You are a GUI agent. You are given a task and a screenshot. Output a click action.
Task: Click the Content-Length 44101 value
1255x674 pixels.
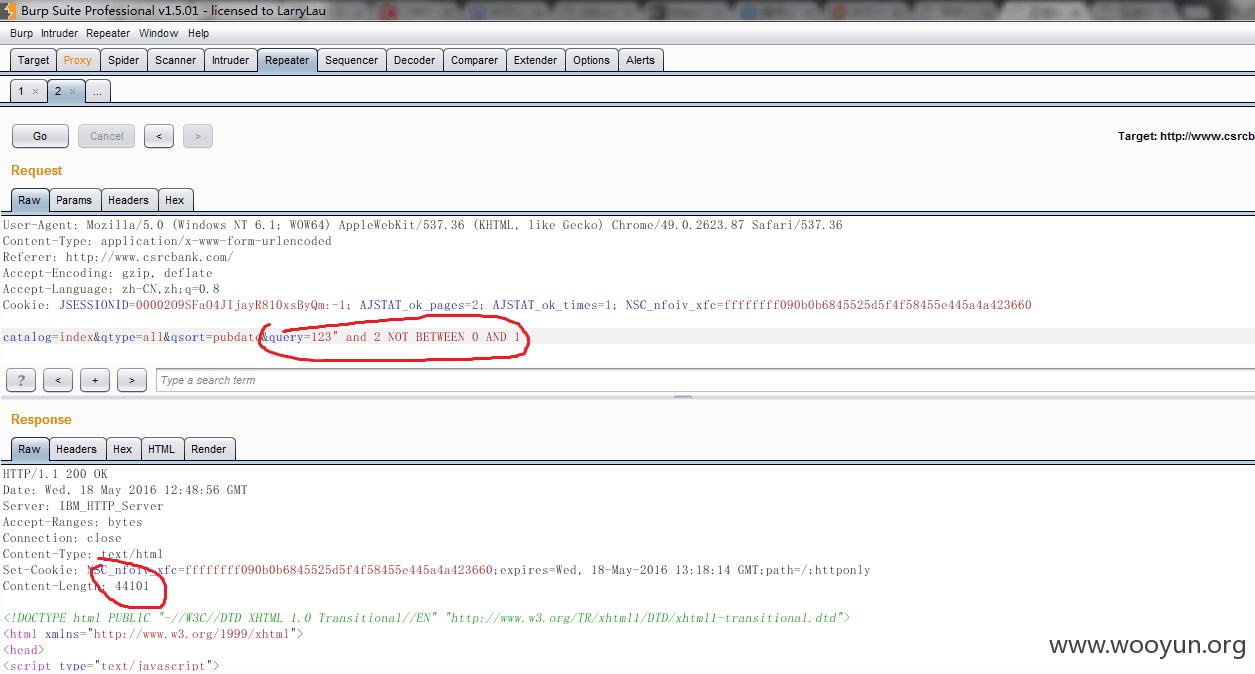[x=132, y=586]
